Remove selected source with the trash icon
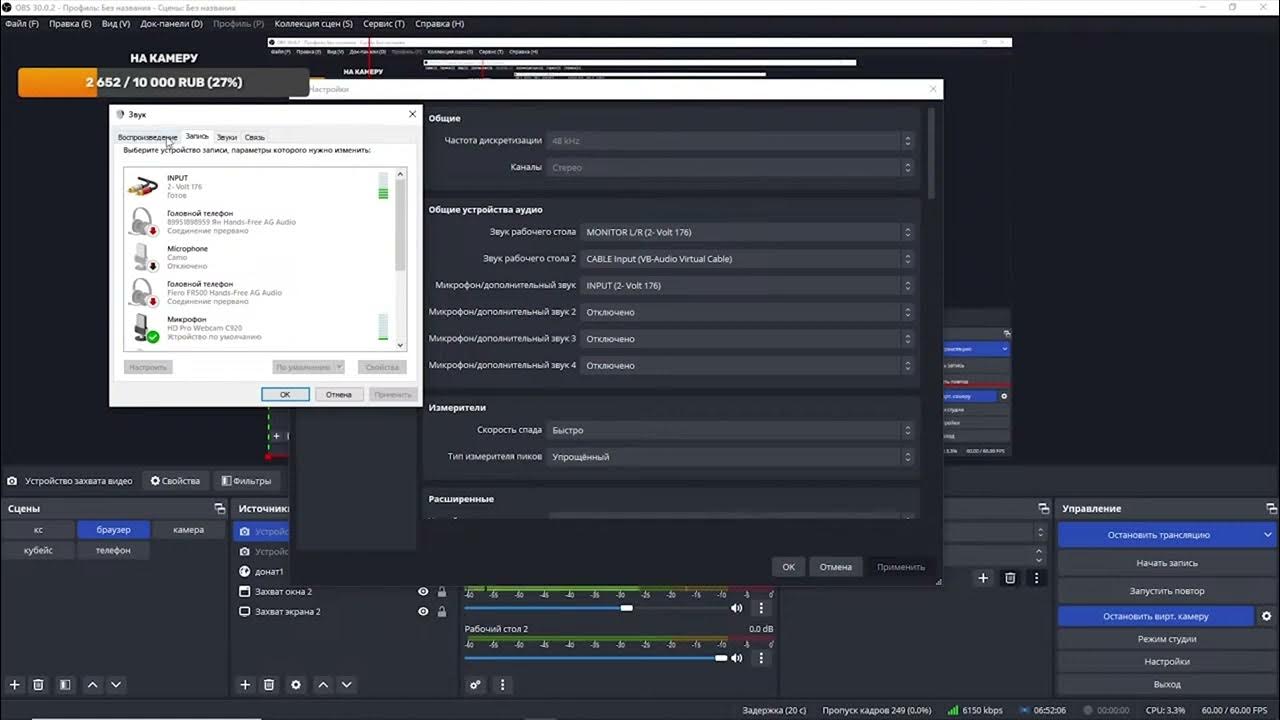Screen dimensions: 1280x720 pos(269,685)
